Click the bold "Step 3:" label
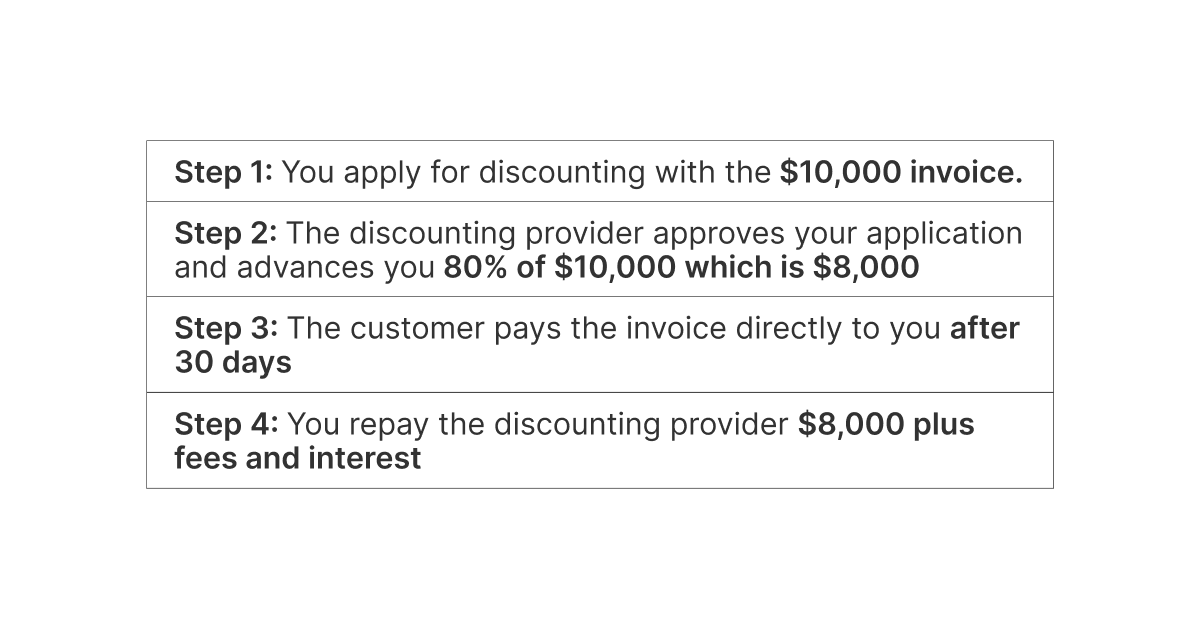 [225, 328]
